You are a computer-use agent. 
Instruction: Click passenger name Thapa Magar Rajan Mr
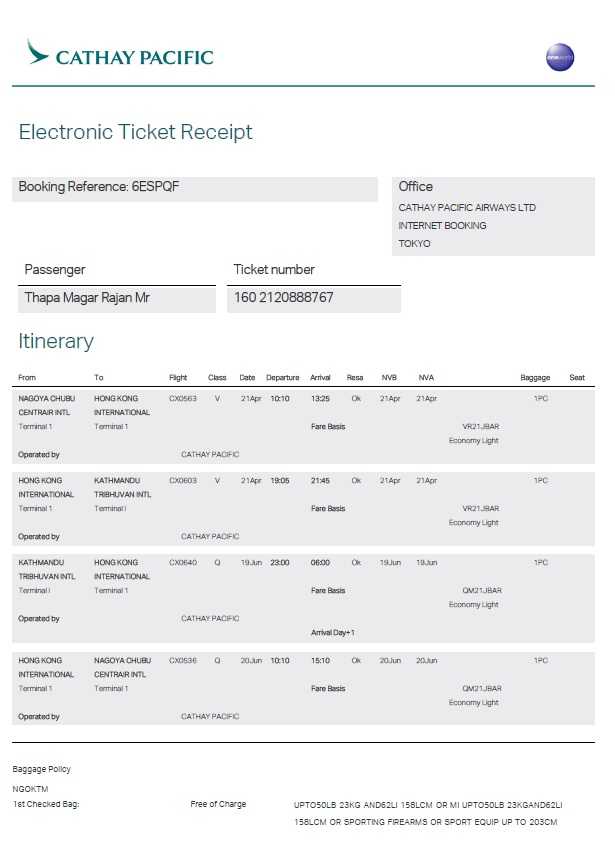click(x=87, y=298)
